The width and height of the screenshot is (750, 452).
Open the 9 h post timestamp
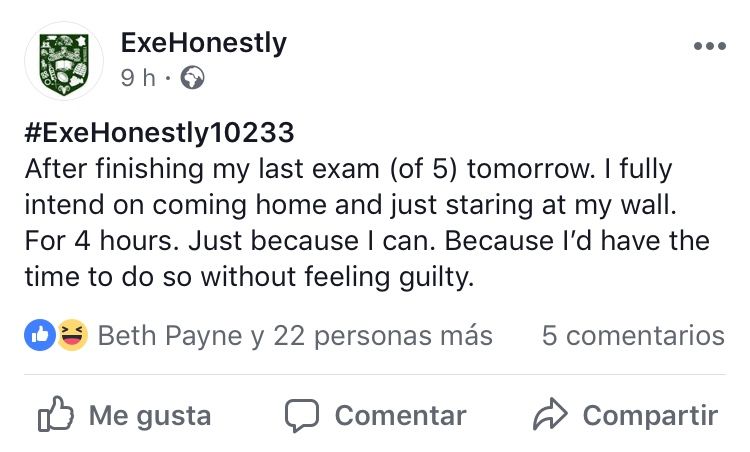click(138, 78)
